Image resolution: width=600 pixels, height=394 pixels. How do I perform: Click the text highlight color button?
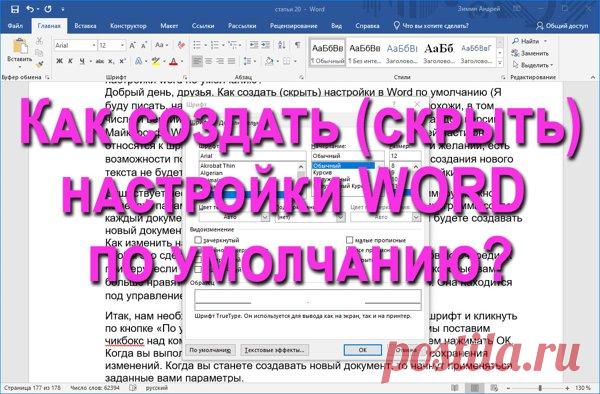point(155,61)
